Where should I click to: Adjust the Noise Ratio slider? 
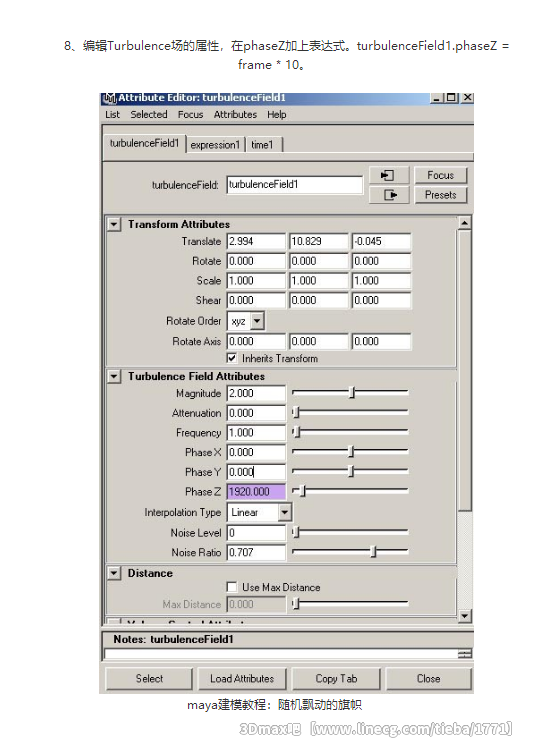pos(374,551)
